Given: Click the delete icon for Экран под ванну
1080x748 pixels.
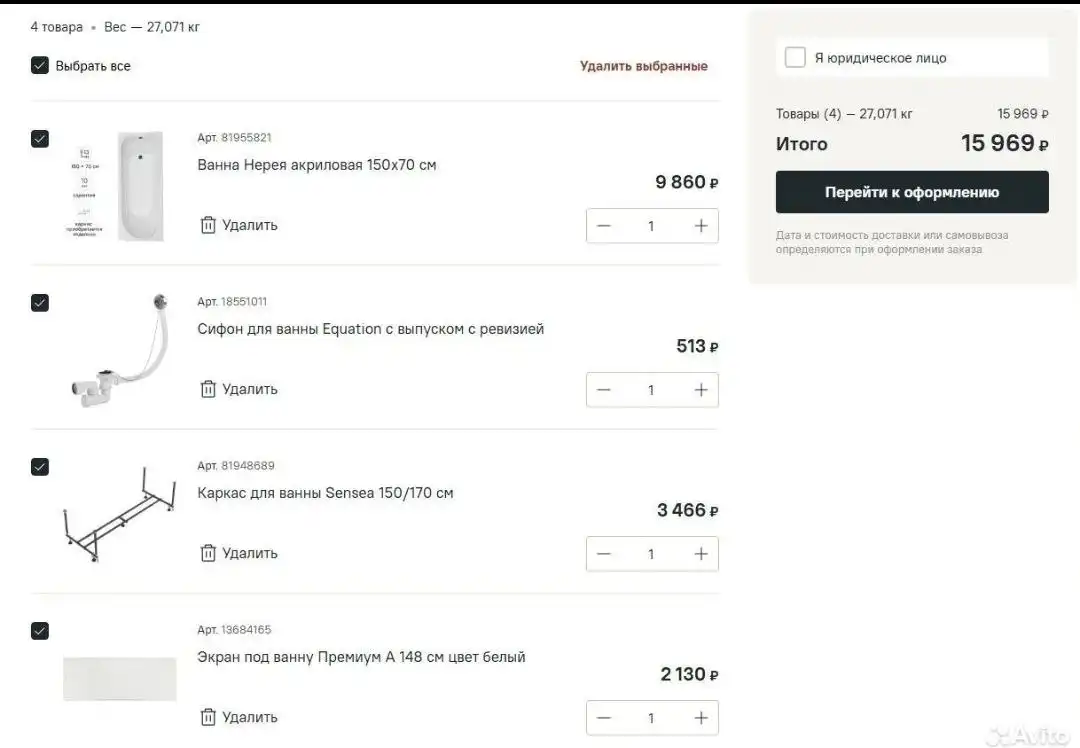Looking at the screenshot, I should [x=208, y=717].
